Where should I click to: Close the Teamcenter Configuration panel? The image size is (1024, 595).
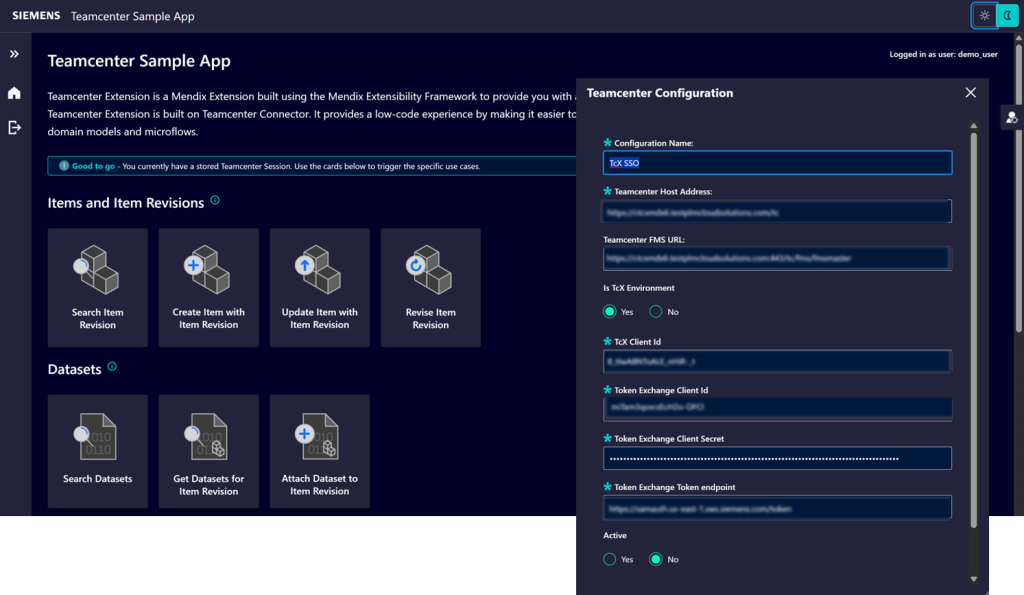970,93
